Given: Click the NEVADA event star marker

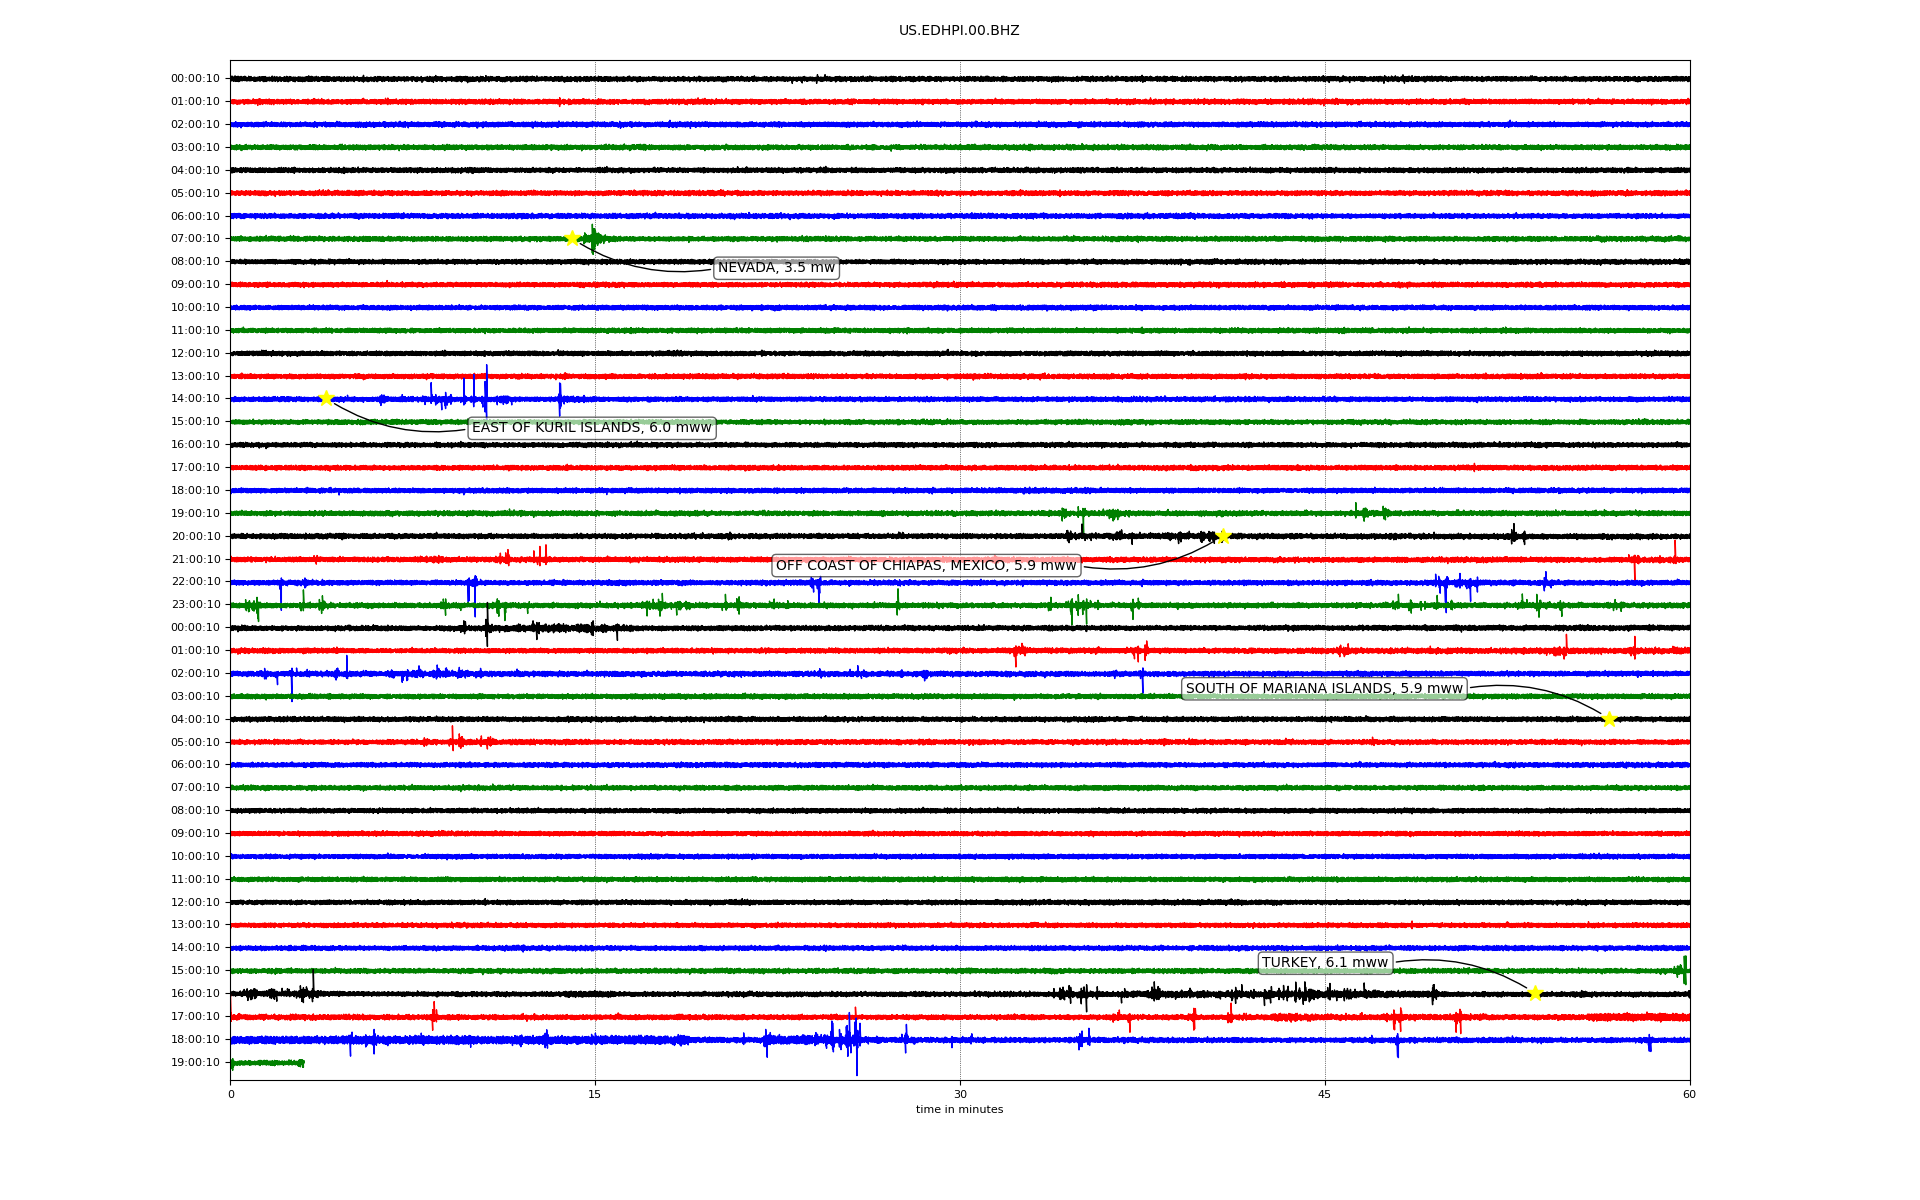Looking at the screenshot, I should pyautogui.click(x=572, y=238).
